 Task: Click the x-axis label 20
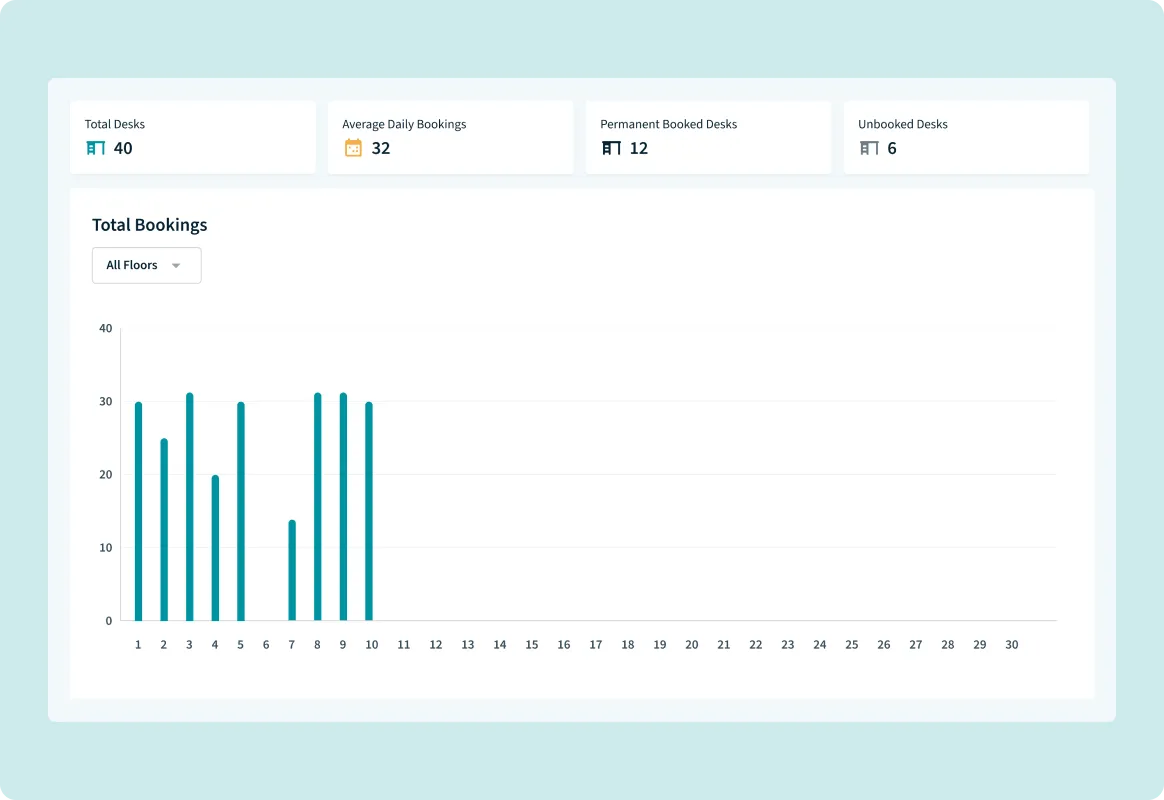(x=692, y=645)
